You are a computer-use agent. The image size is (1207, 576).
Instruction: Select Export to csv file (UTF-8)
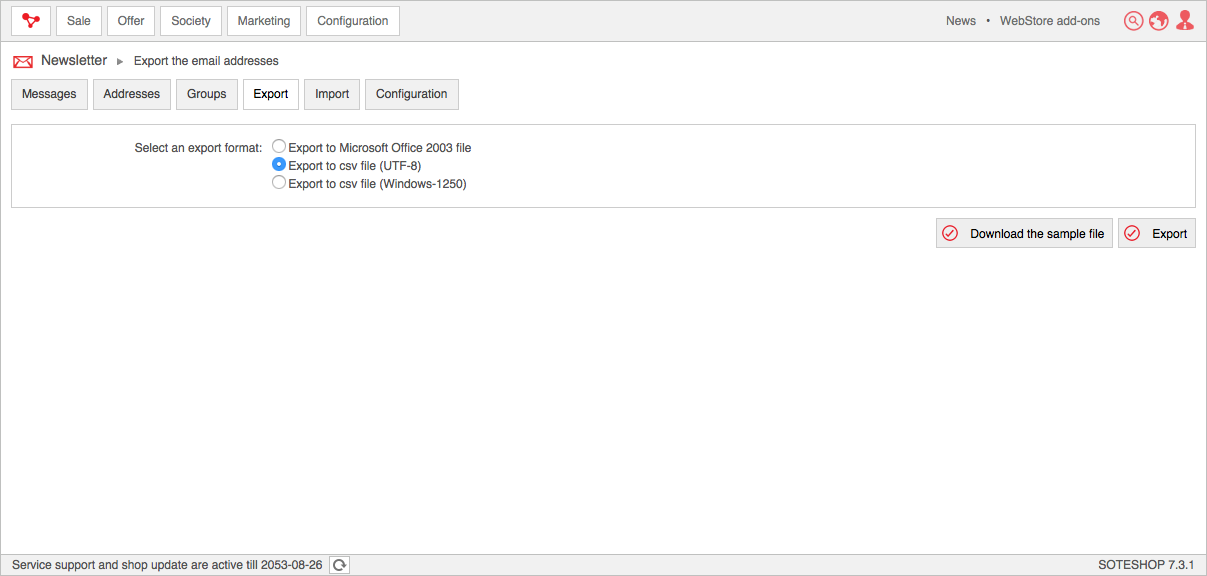(279, 165)
